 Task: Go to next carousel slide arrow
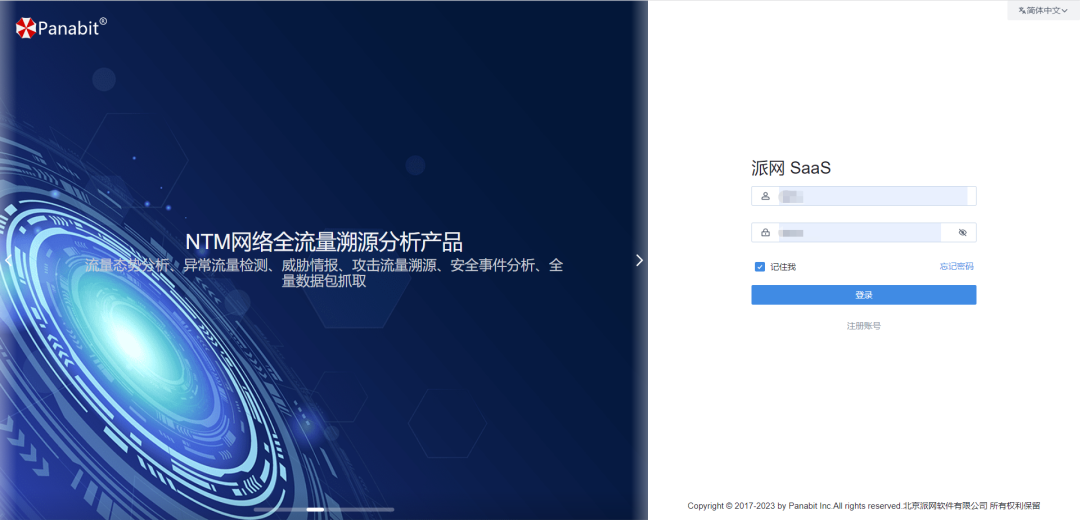point(639,260)
